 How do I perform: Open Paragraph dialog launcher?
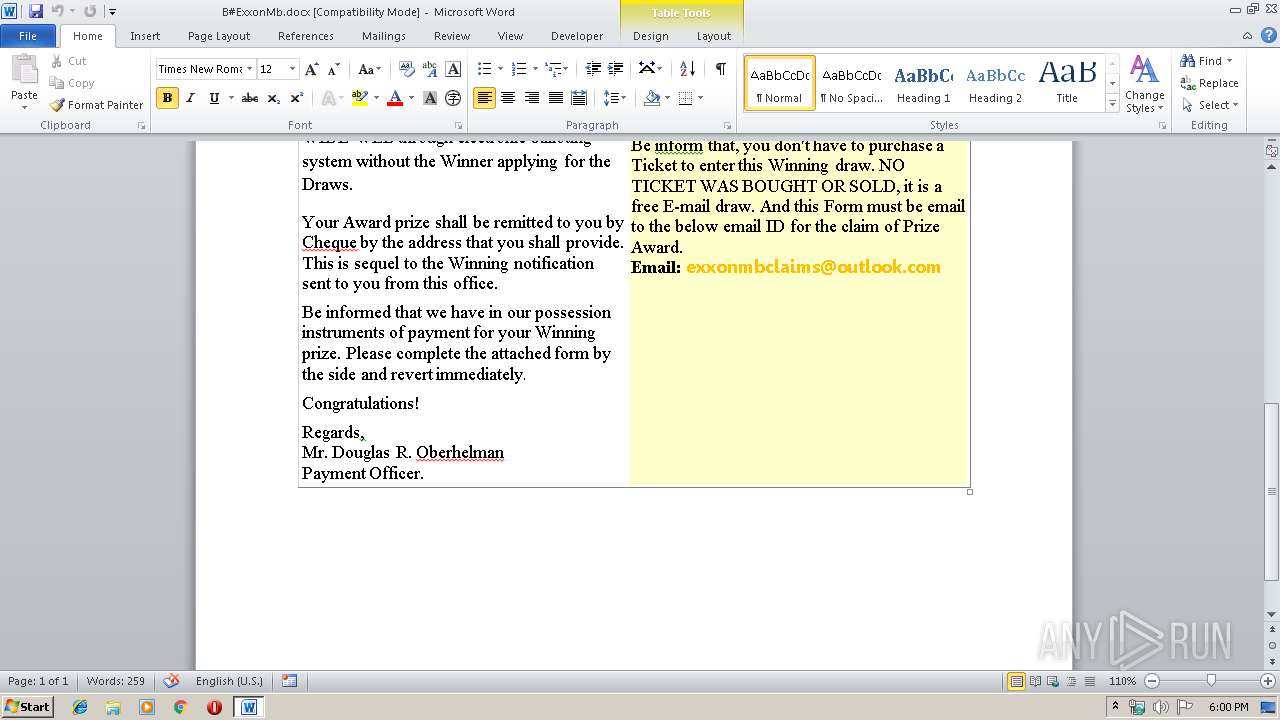pyautogui.click(x=730, y=126)
